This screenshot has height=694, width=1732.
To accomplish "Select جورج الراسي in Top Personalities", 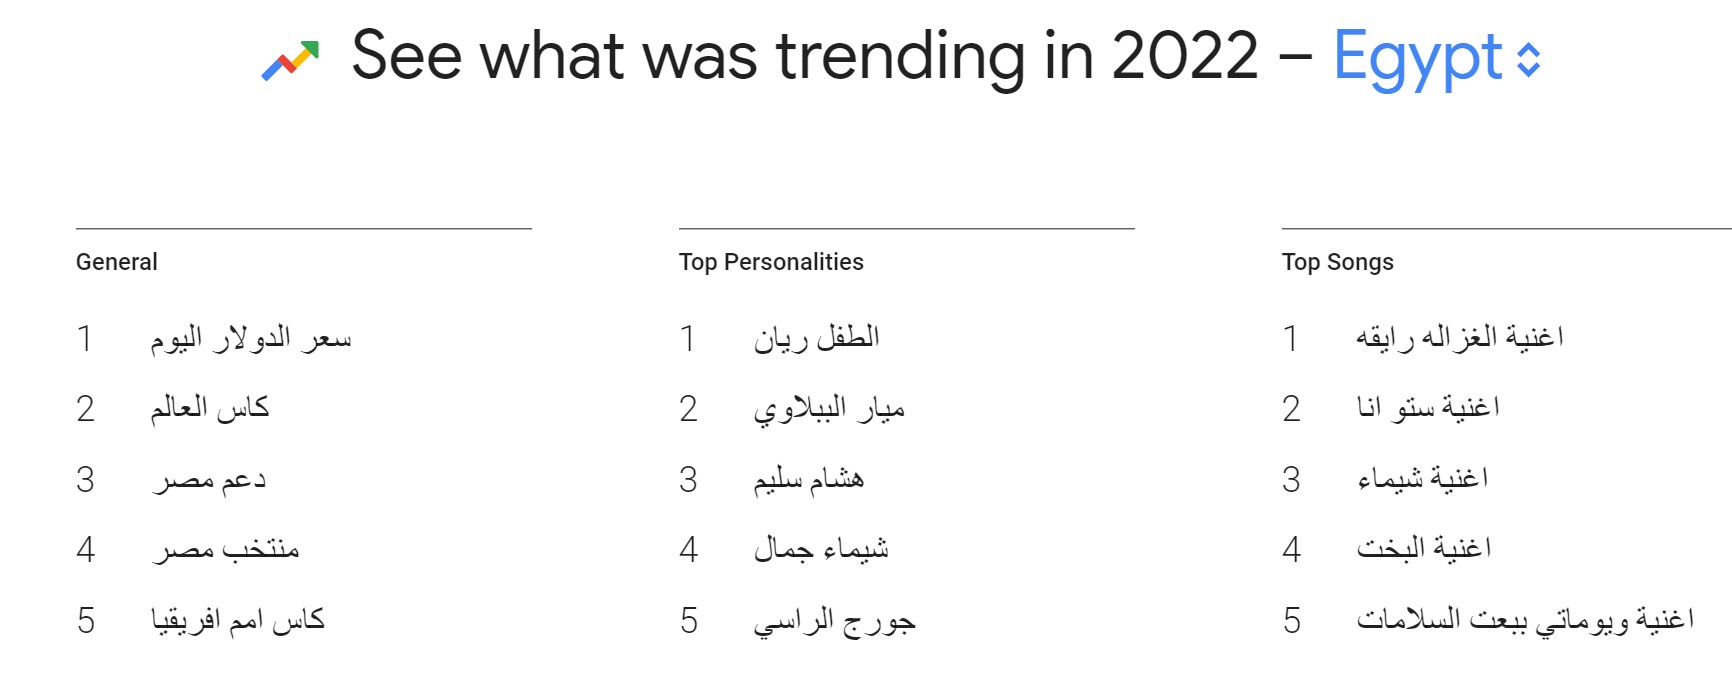I will [834, 621].
